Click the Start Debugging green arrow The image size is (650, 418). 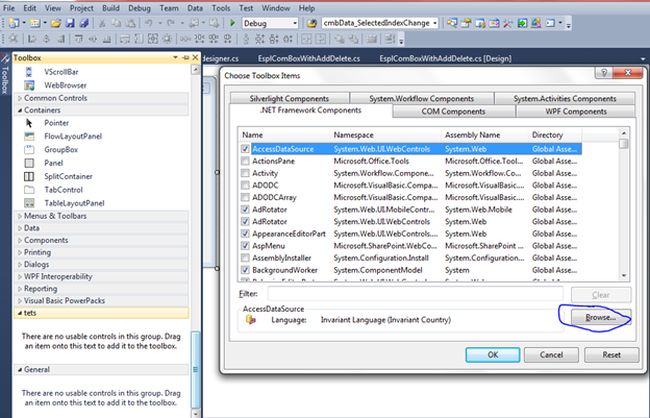pos(233,23)
